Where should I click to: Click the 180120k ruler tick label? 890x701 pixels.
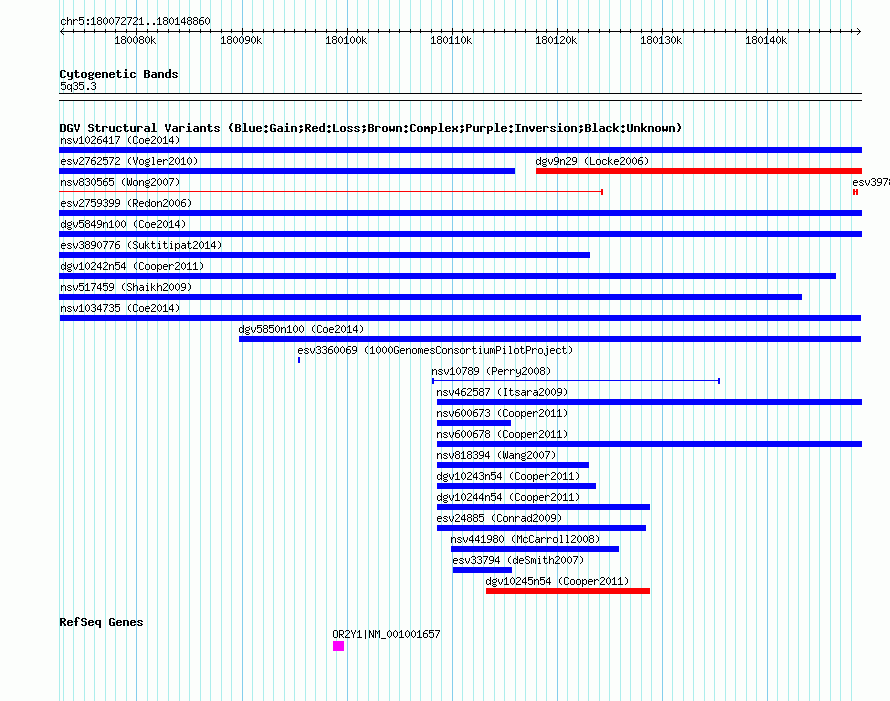(x=556, y=40)
